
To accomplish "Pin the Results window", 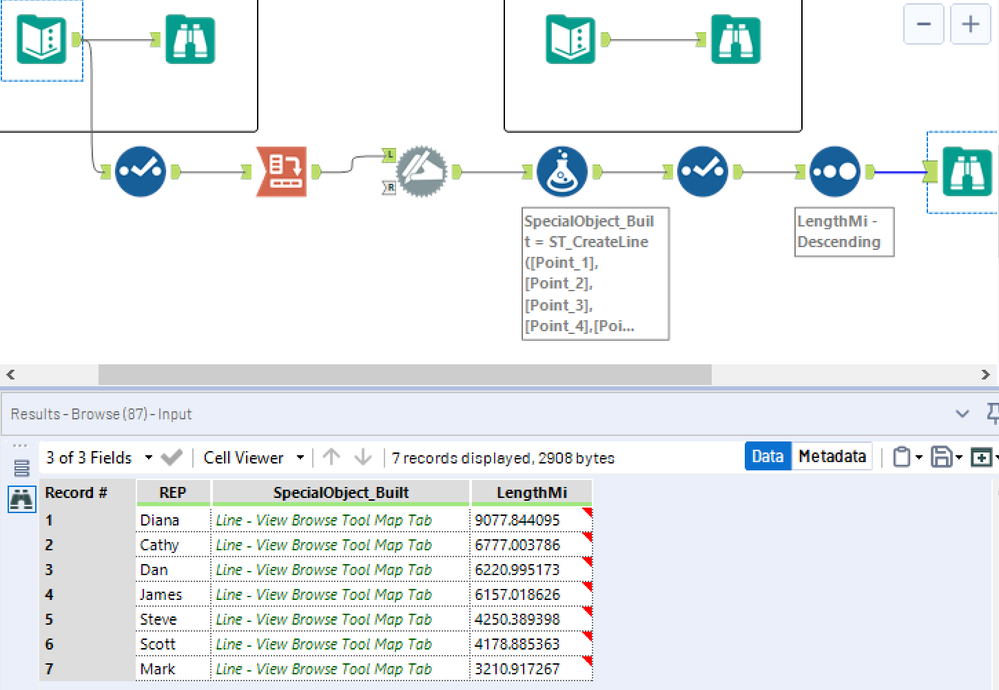I will pyautogui.click(x=992, y=414).
